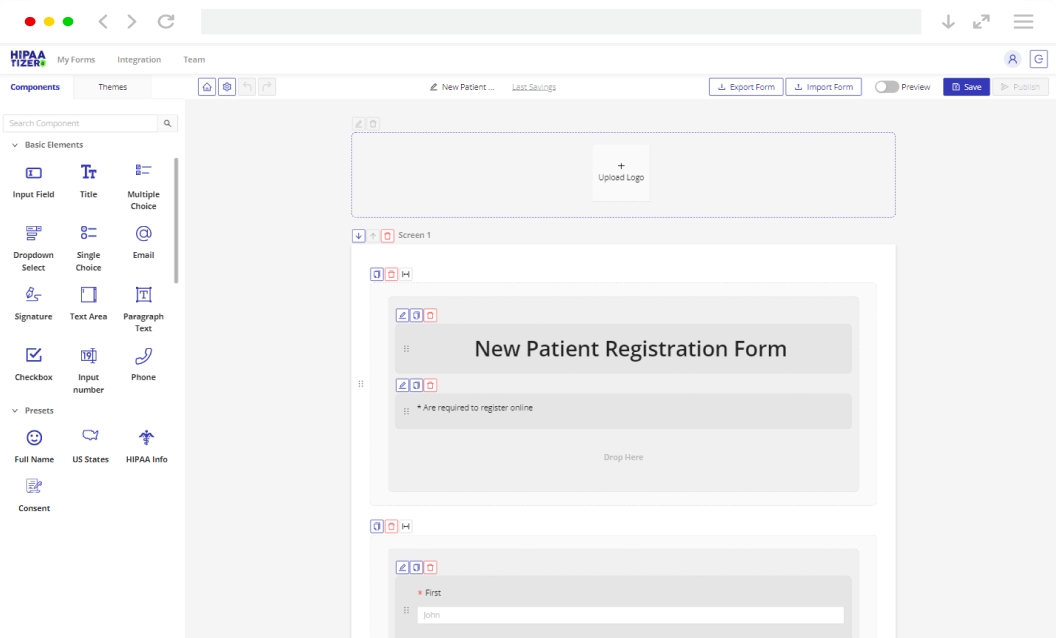Choose the HIPAA Info preset
This screenshot has width=1056, height=638.
pyautogui.click(x=146, y=444)
